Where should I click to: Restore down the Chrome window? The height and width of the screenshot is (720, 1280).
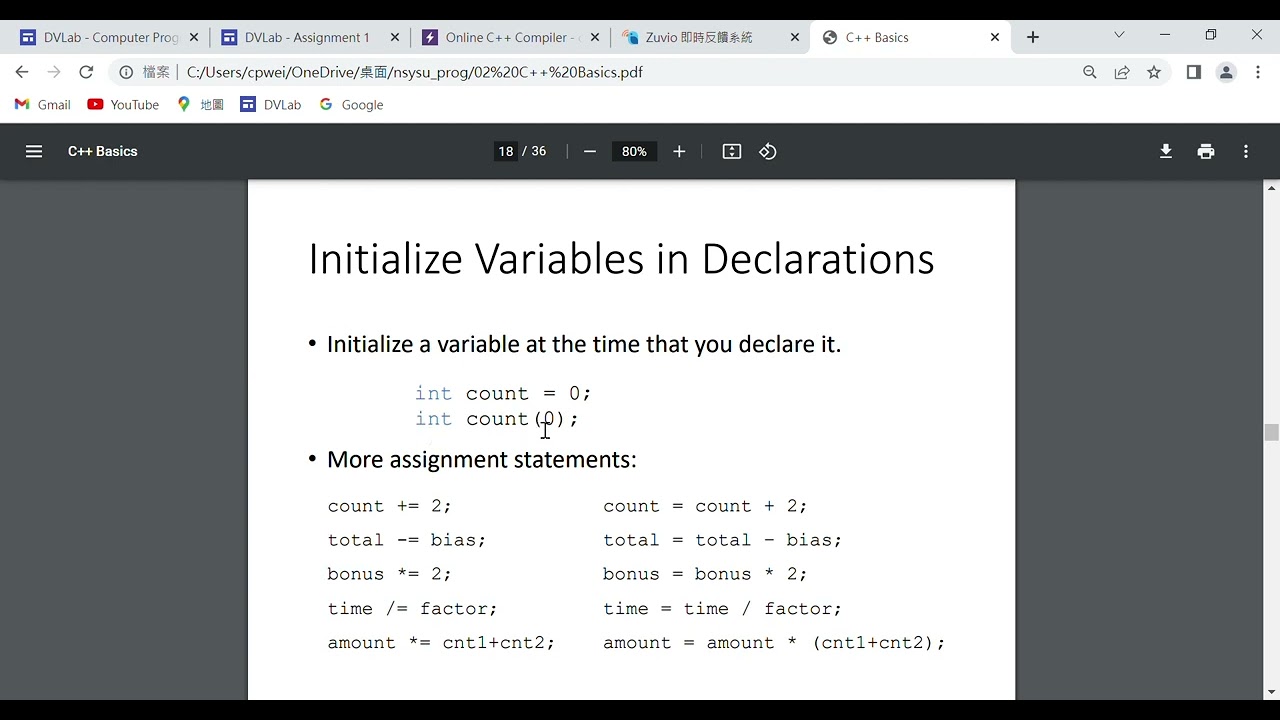(1211, 35)
